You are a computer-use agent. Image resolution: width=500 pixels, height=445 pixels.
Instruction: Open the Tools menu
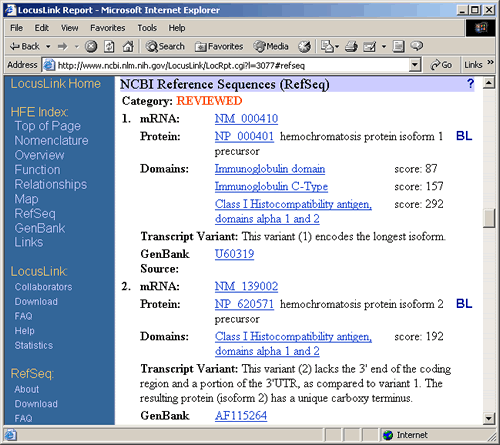pos(147,28)
